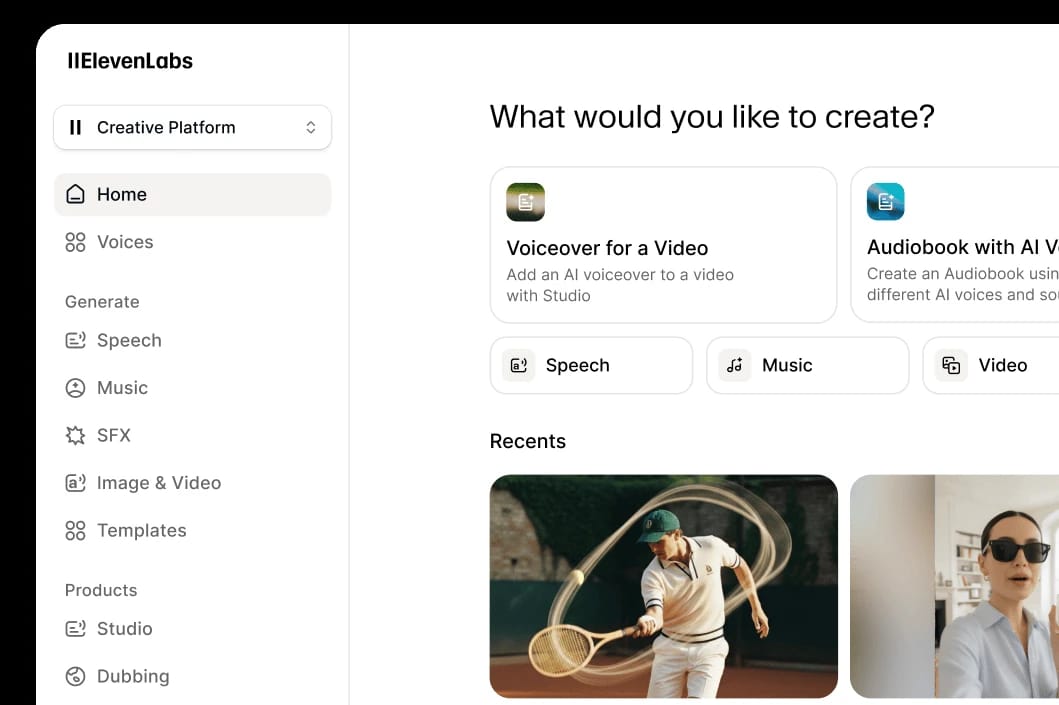Select the Dubbing globe icon
1059x705 pixels.
click(74, 676)
